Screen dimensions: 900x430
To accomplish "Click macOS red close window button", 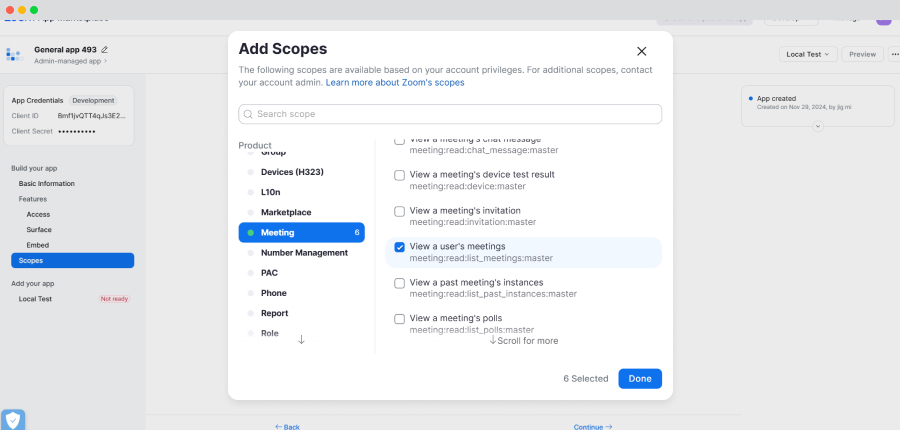I will tap(10, 10).
